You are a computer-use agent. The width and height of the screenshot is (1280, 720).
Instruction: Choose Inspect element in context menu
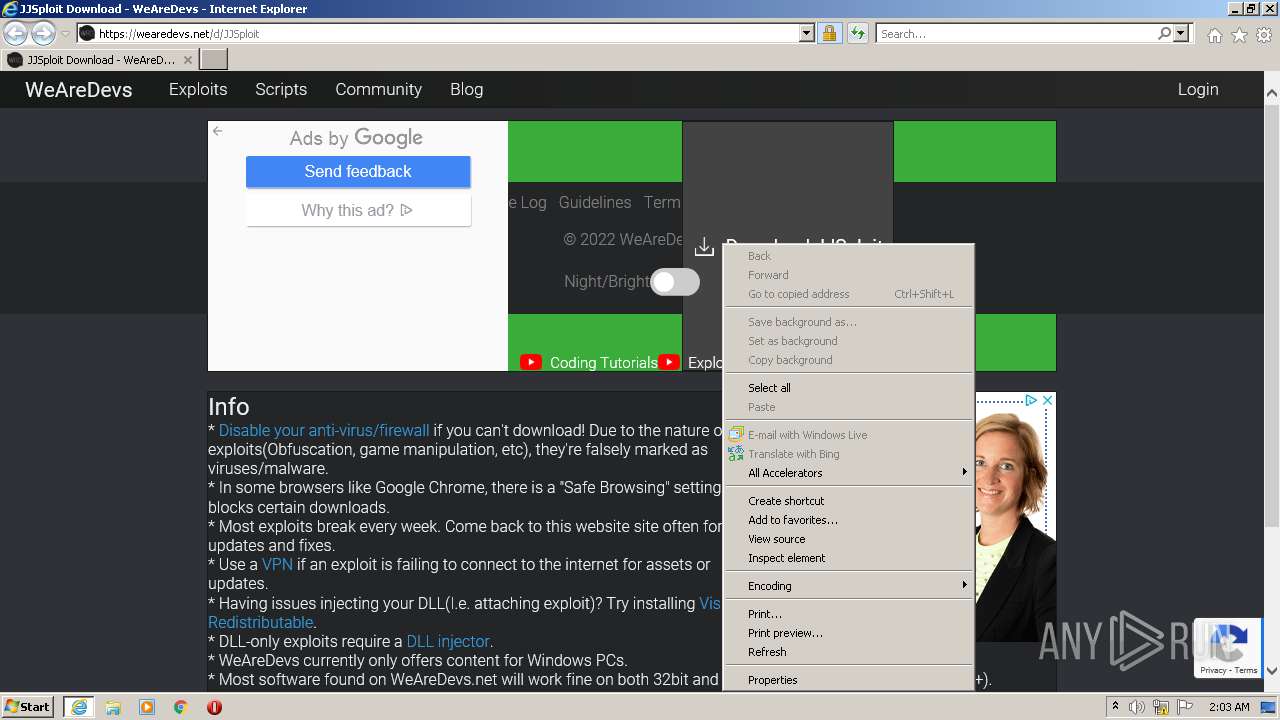(848, 558)
